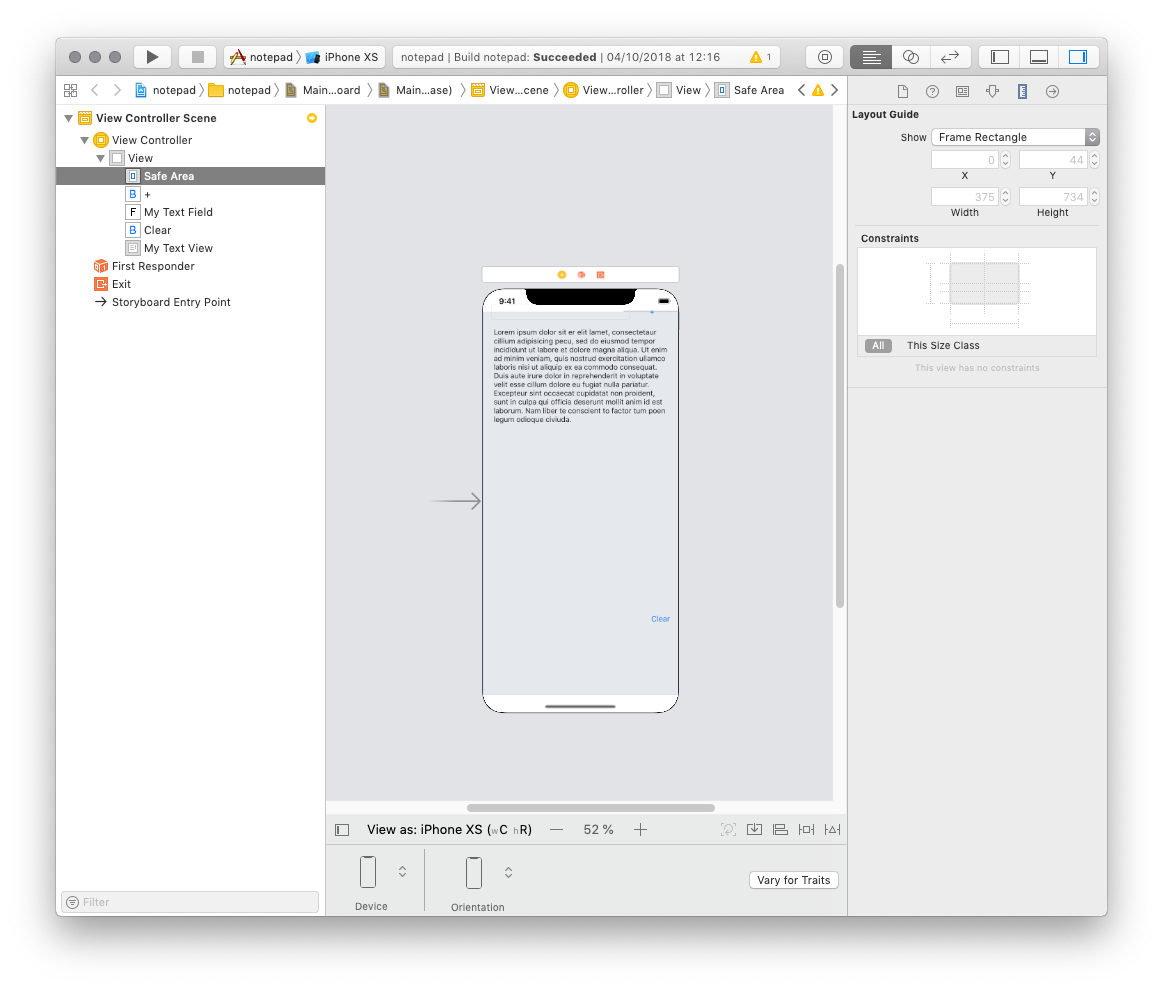The width and height of the screenshot is (1163, 990).
Task: Toggle the Inspectors panel visibility
Action: pos(1077,57)
